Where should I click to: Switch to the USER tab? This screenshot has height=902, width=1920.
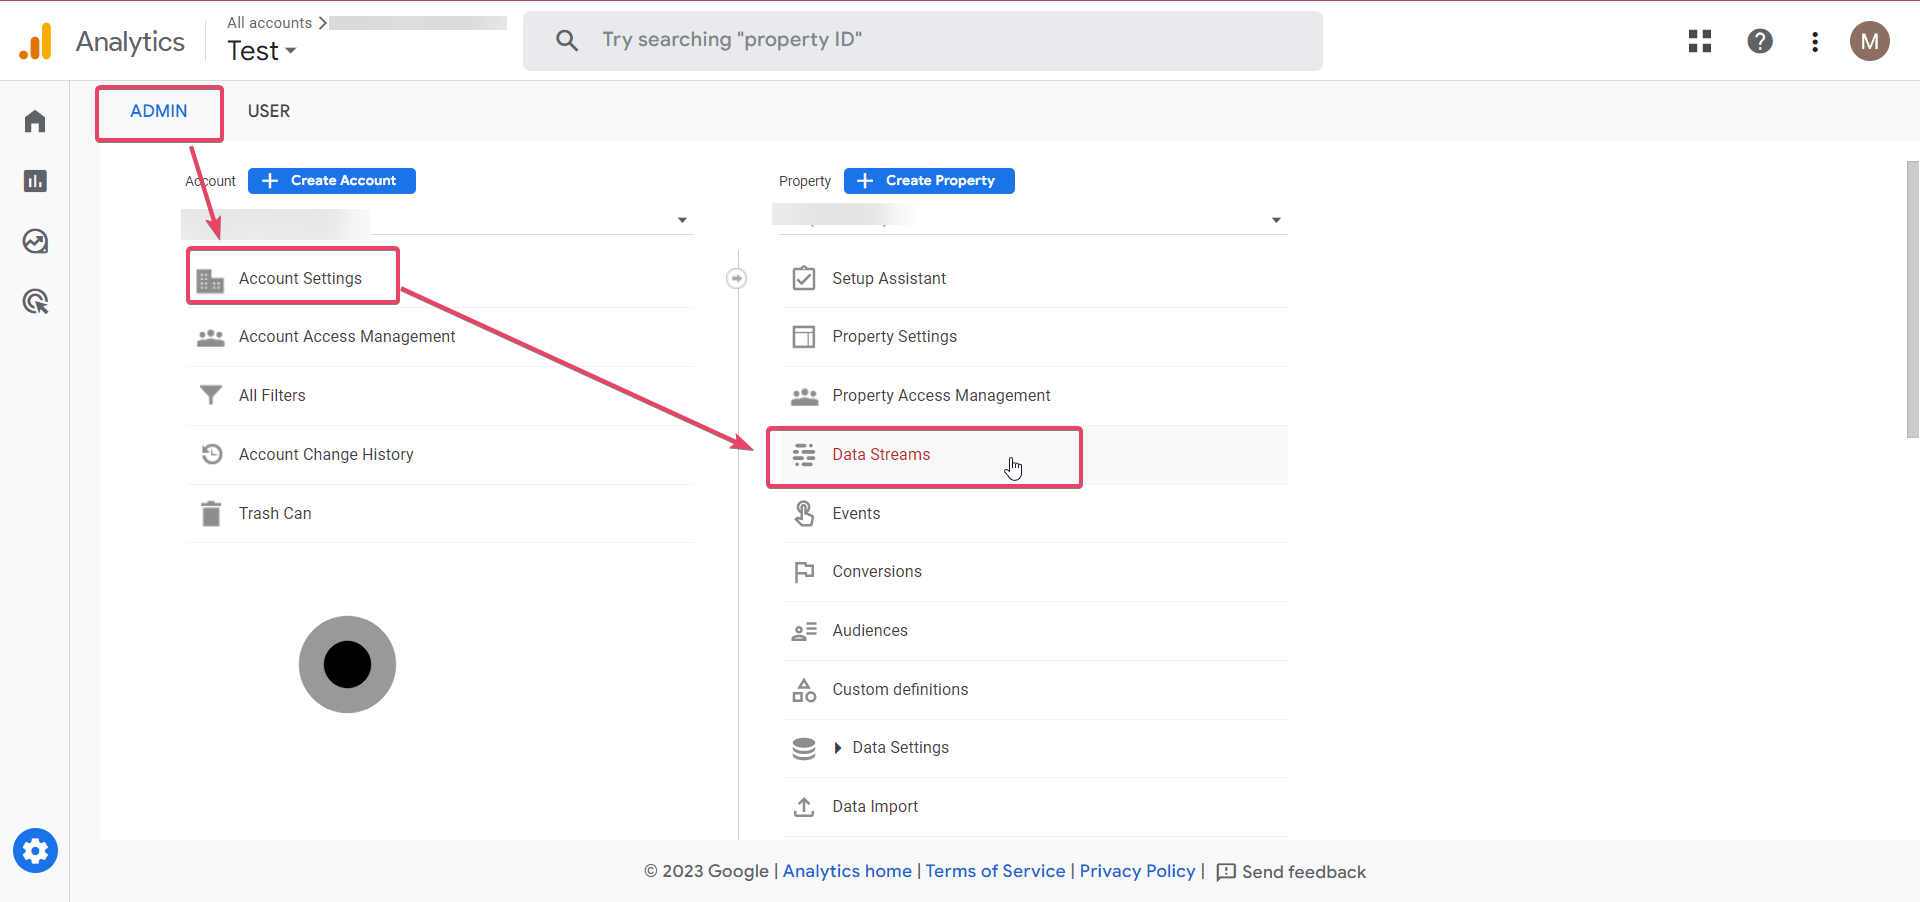269,111
